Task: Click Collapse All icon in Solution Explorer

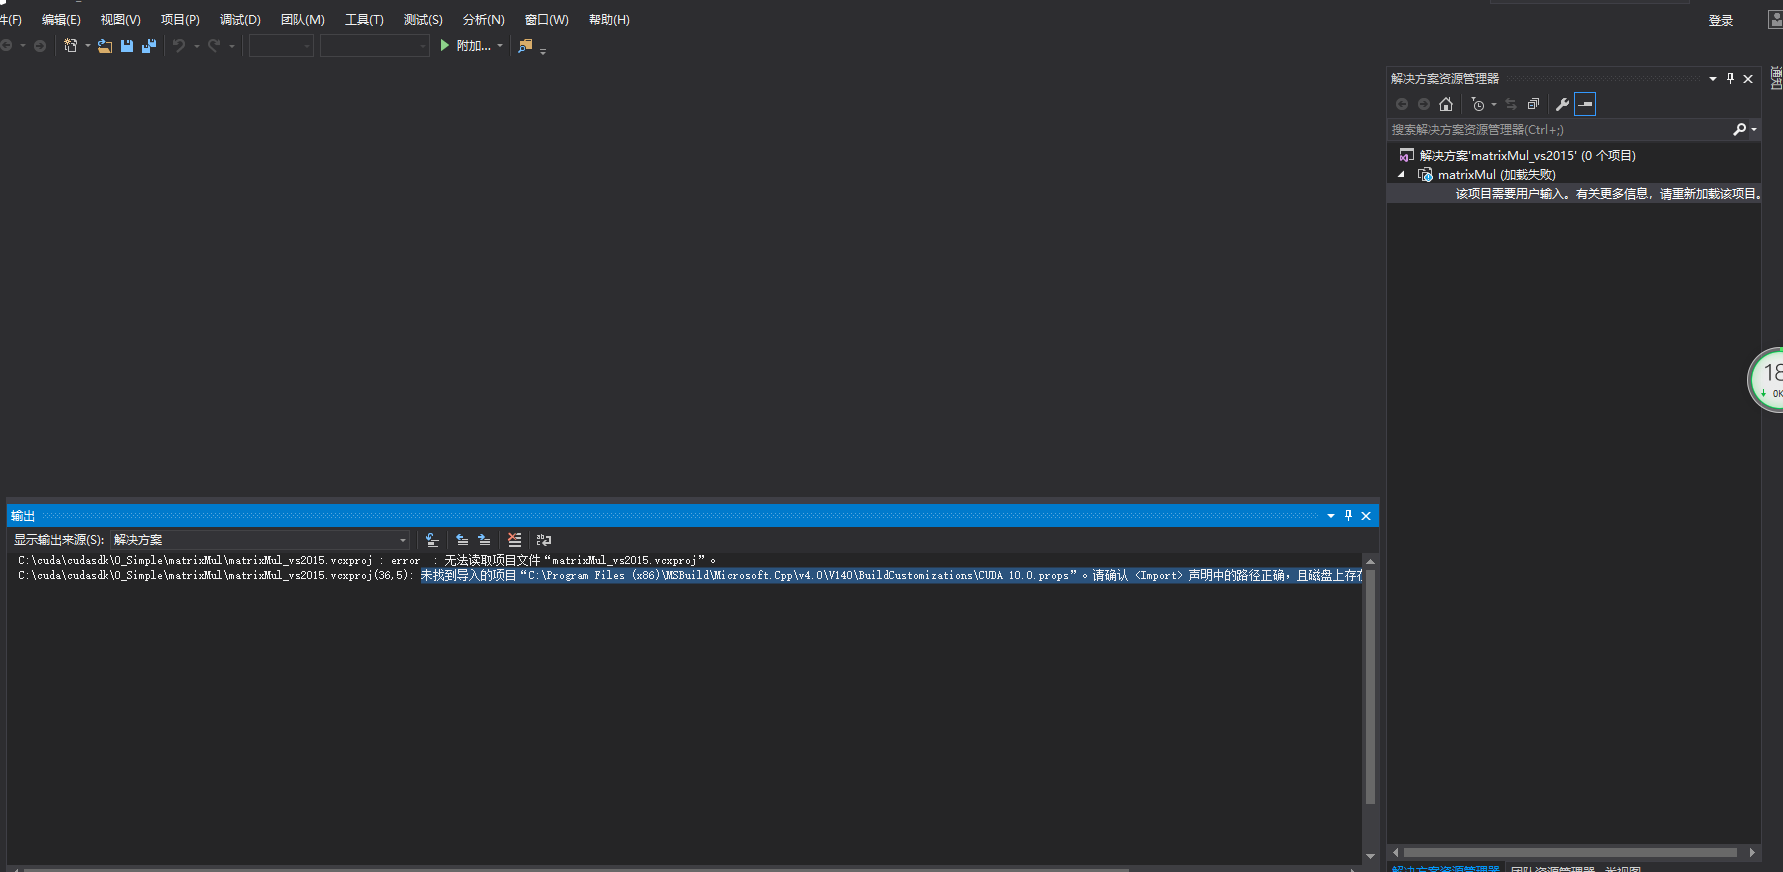Action: click(1533, 104)
